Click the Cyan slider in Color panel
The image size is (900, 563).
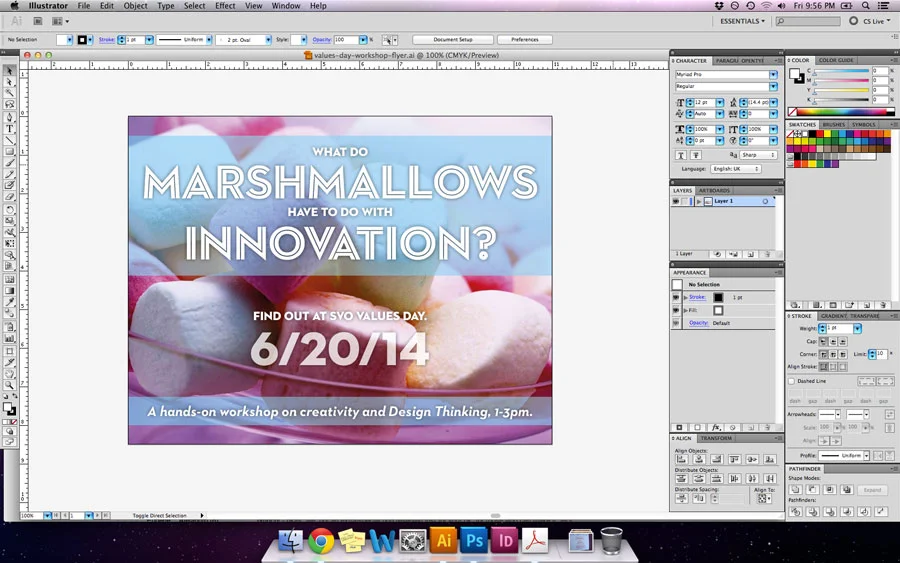[x=841, y=71]
